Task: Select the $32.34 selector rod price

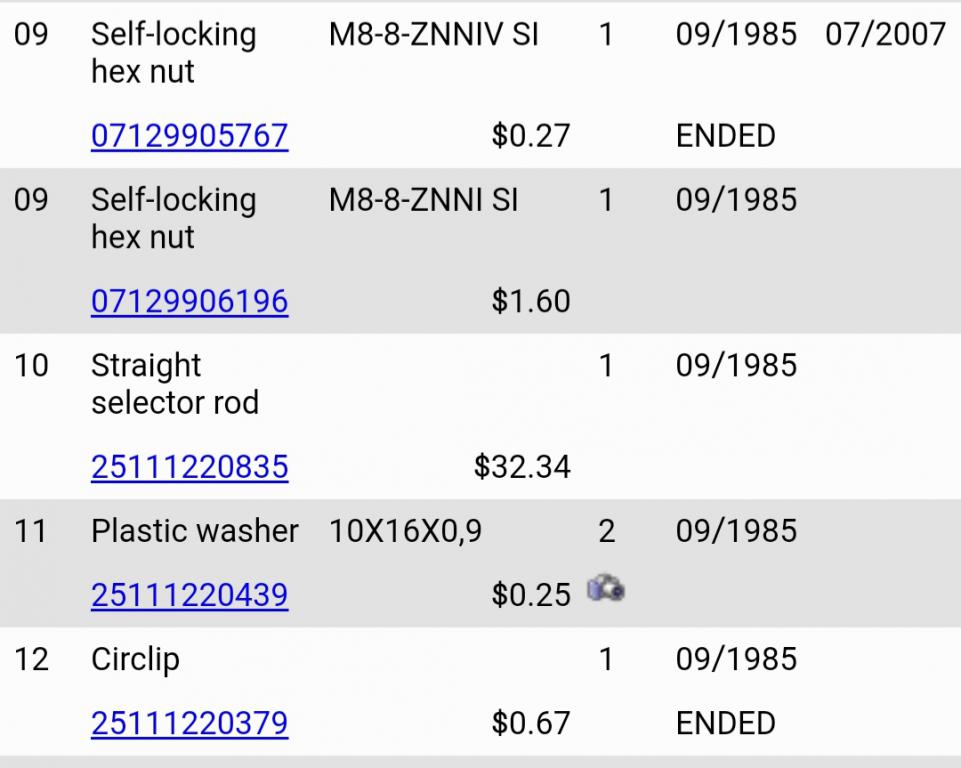Action: pos(522,467)
